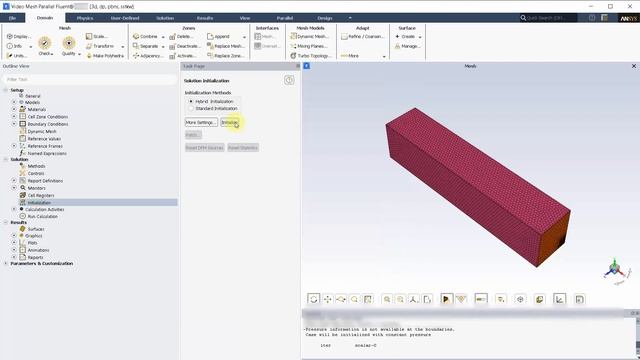Image resolution: width=640 pixels, height=360 pixels.
Task: Open the Combine dropdown arrow
Action: coord(163,37)
